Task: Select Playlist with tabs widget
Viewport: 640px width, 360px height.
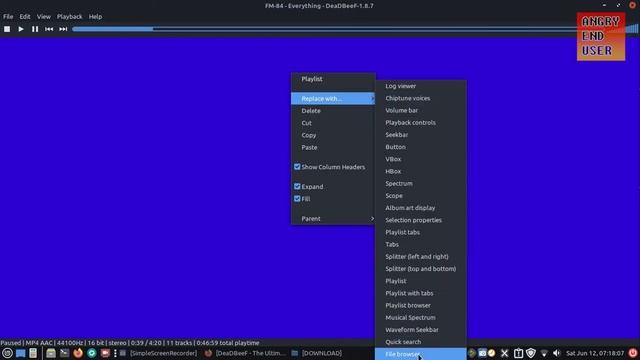Action: pos(421,293)
